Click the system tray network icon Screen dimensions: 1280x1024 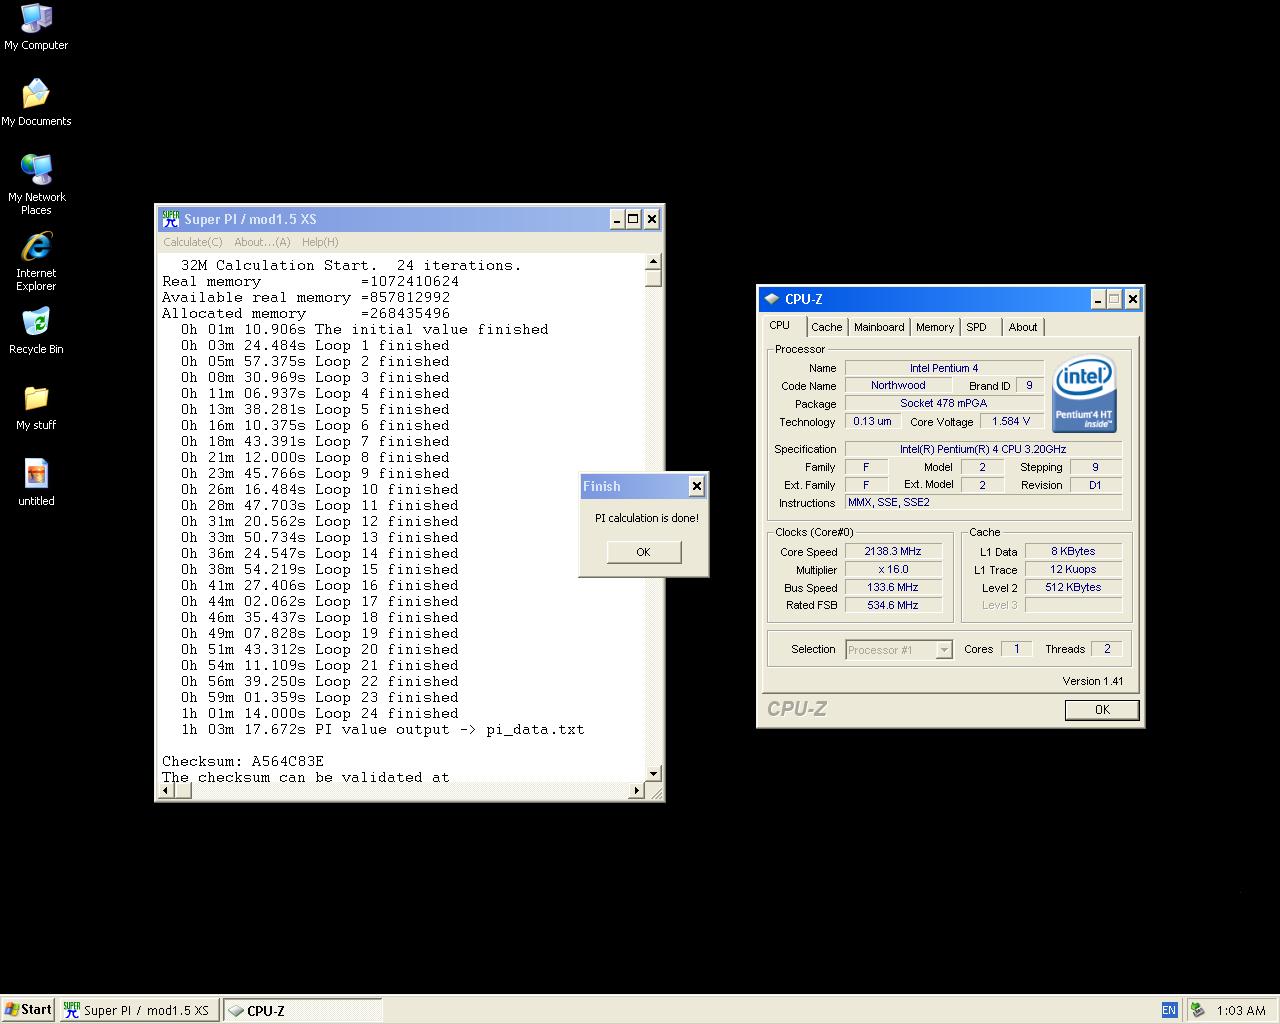click(1197, 1010)
